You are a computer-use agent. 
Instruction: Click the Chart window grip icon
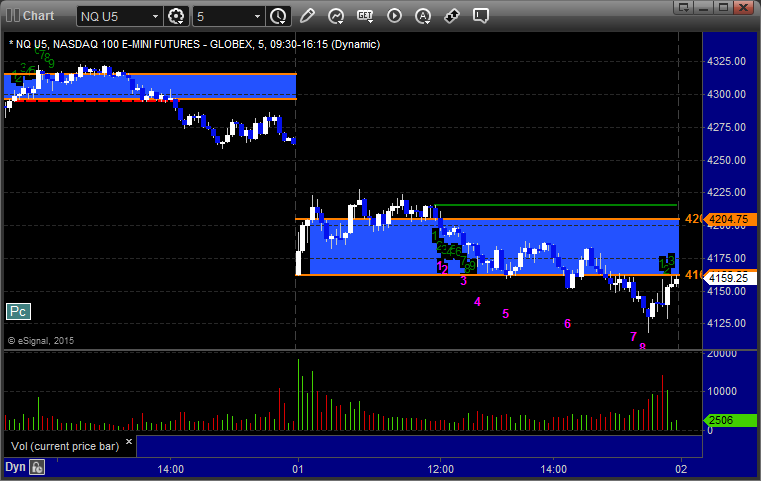pyautogui.click(x=13, y=16)
